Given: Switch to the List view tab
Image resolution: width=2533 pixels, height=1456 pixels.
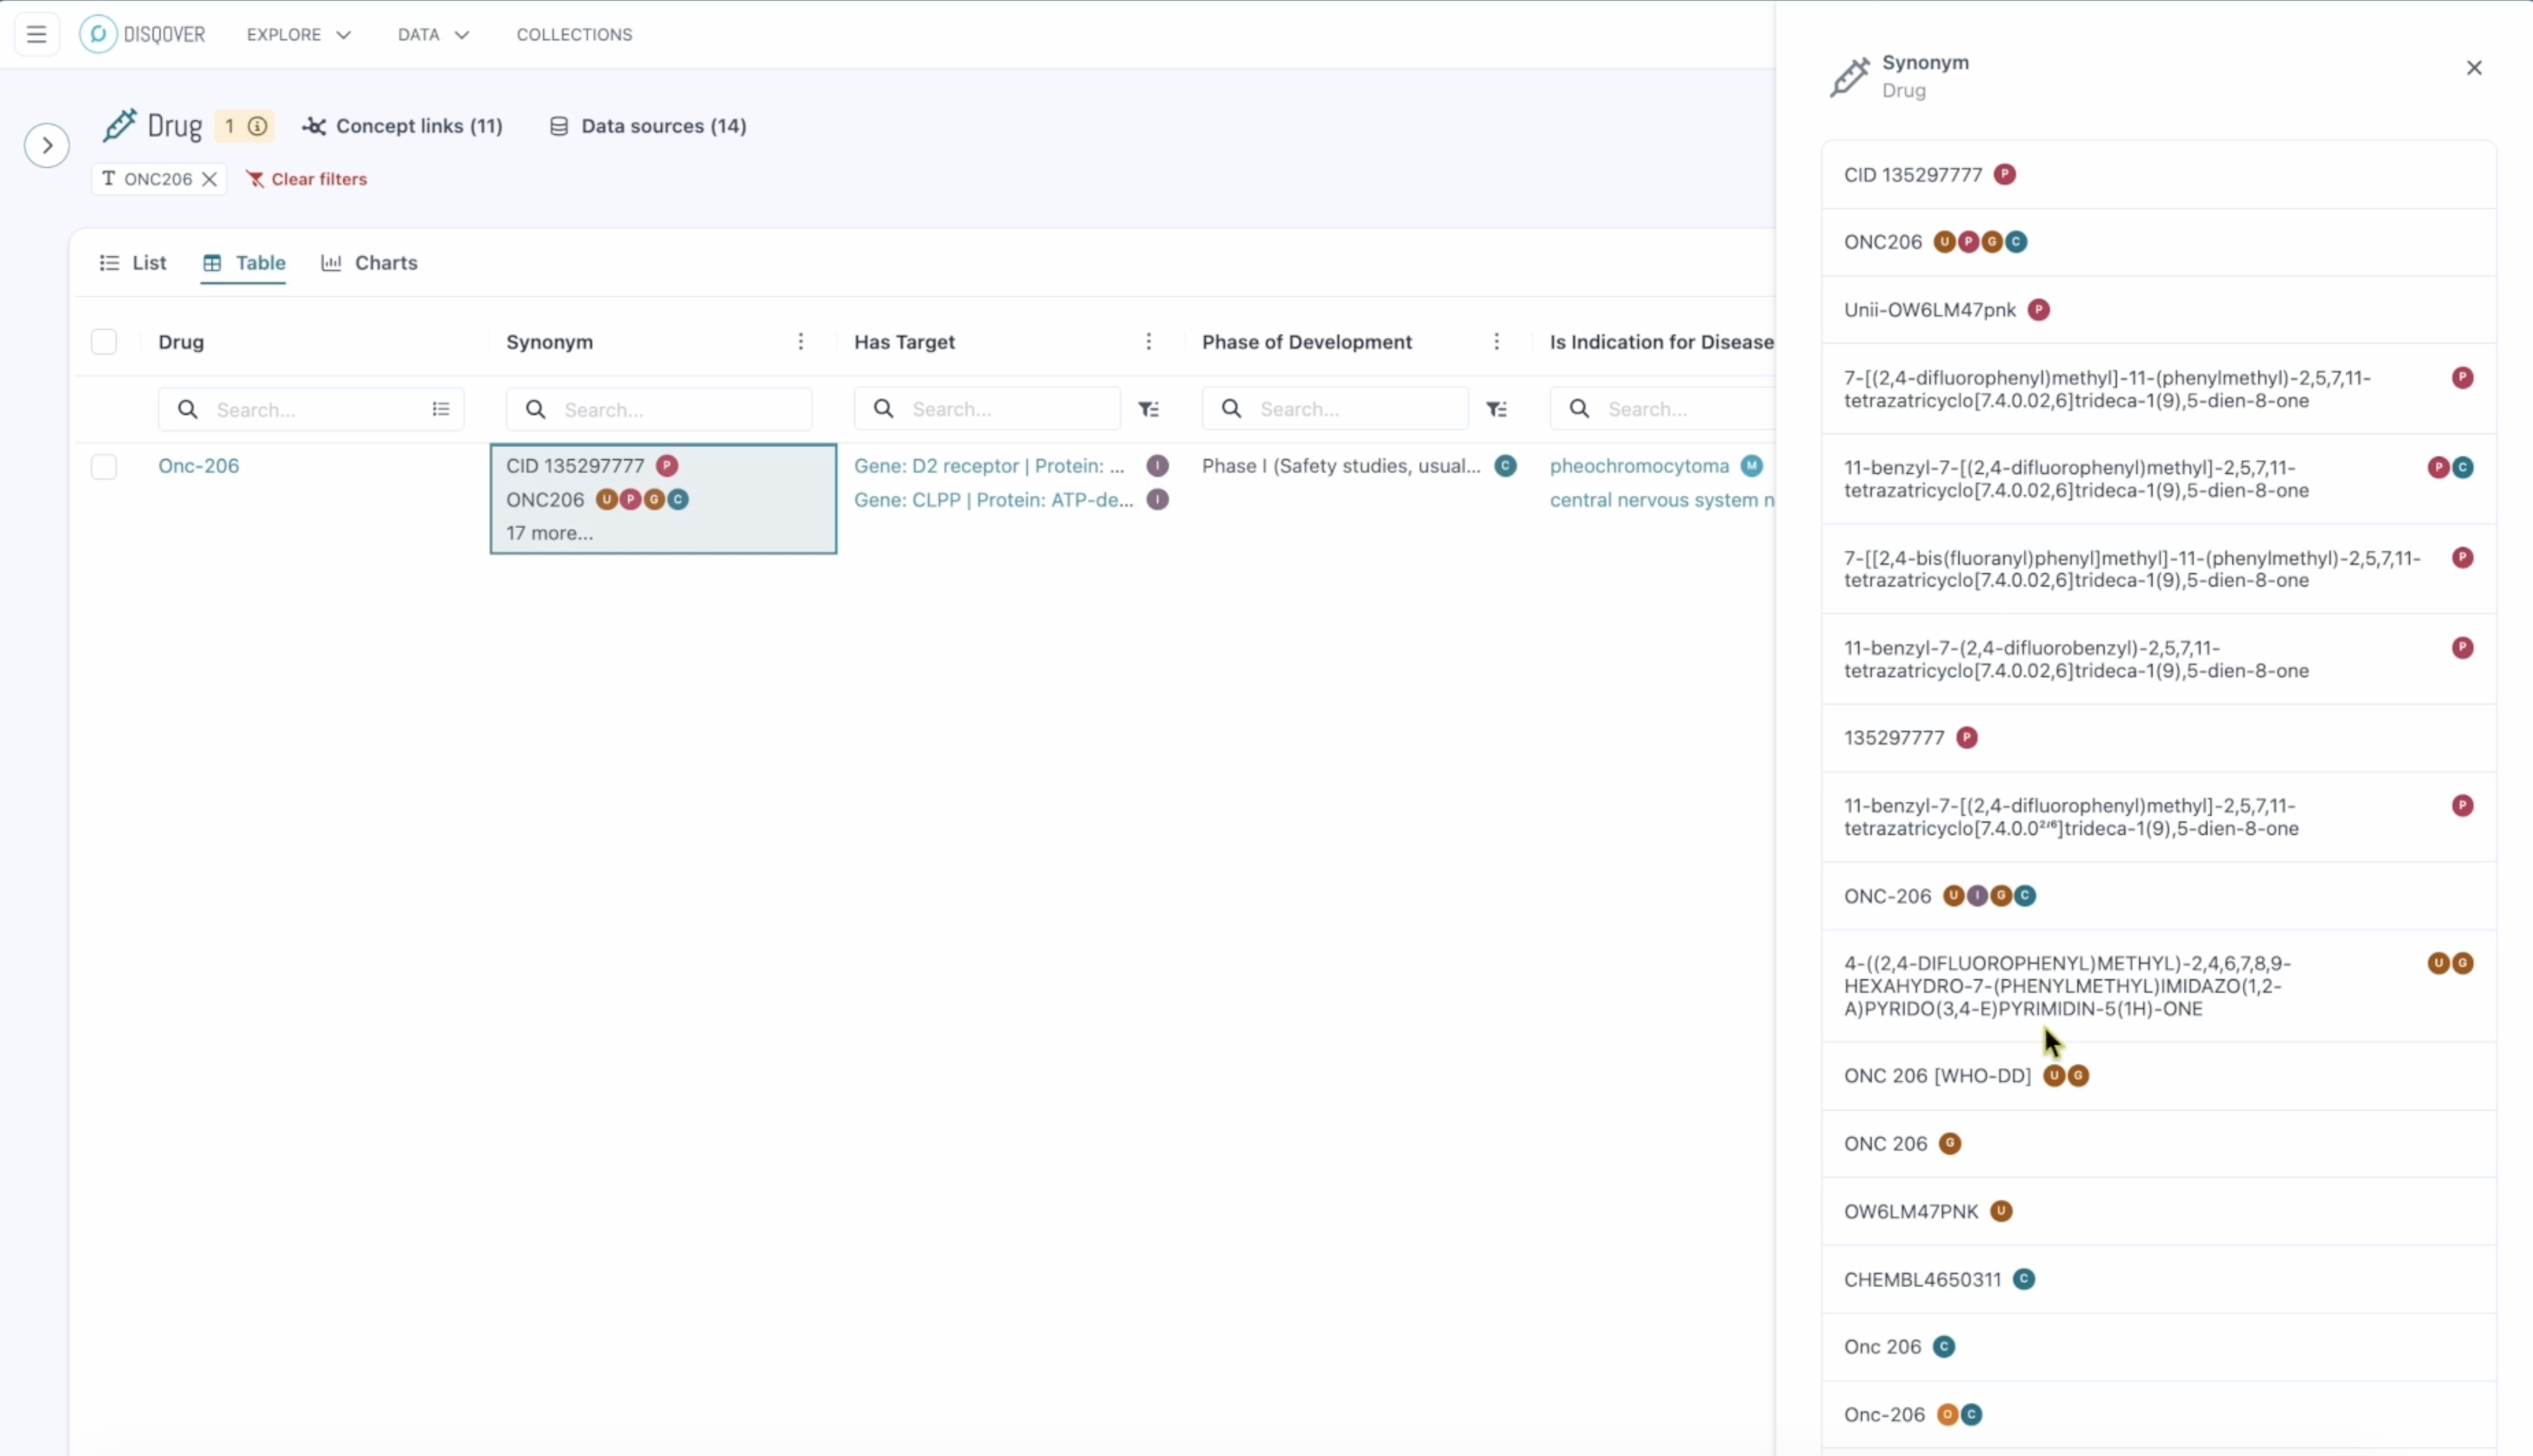Looking at the screenshot, I should click(x=133, y=263).
